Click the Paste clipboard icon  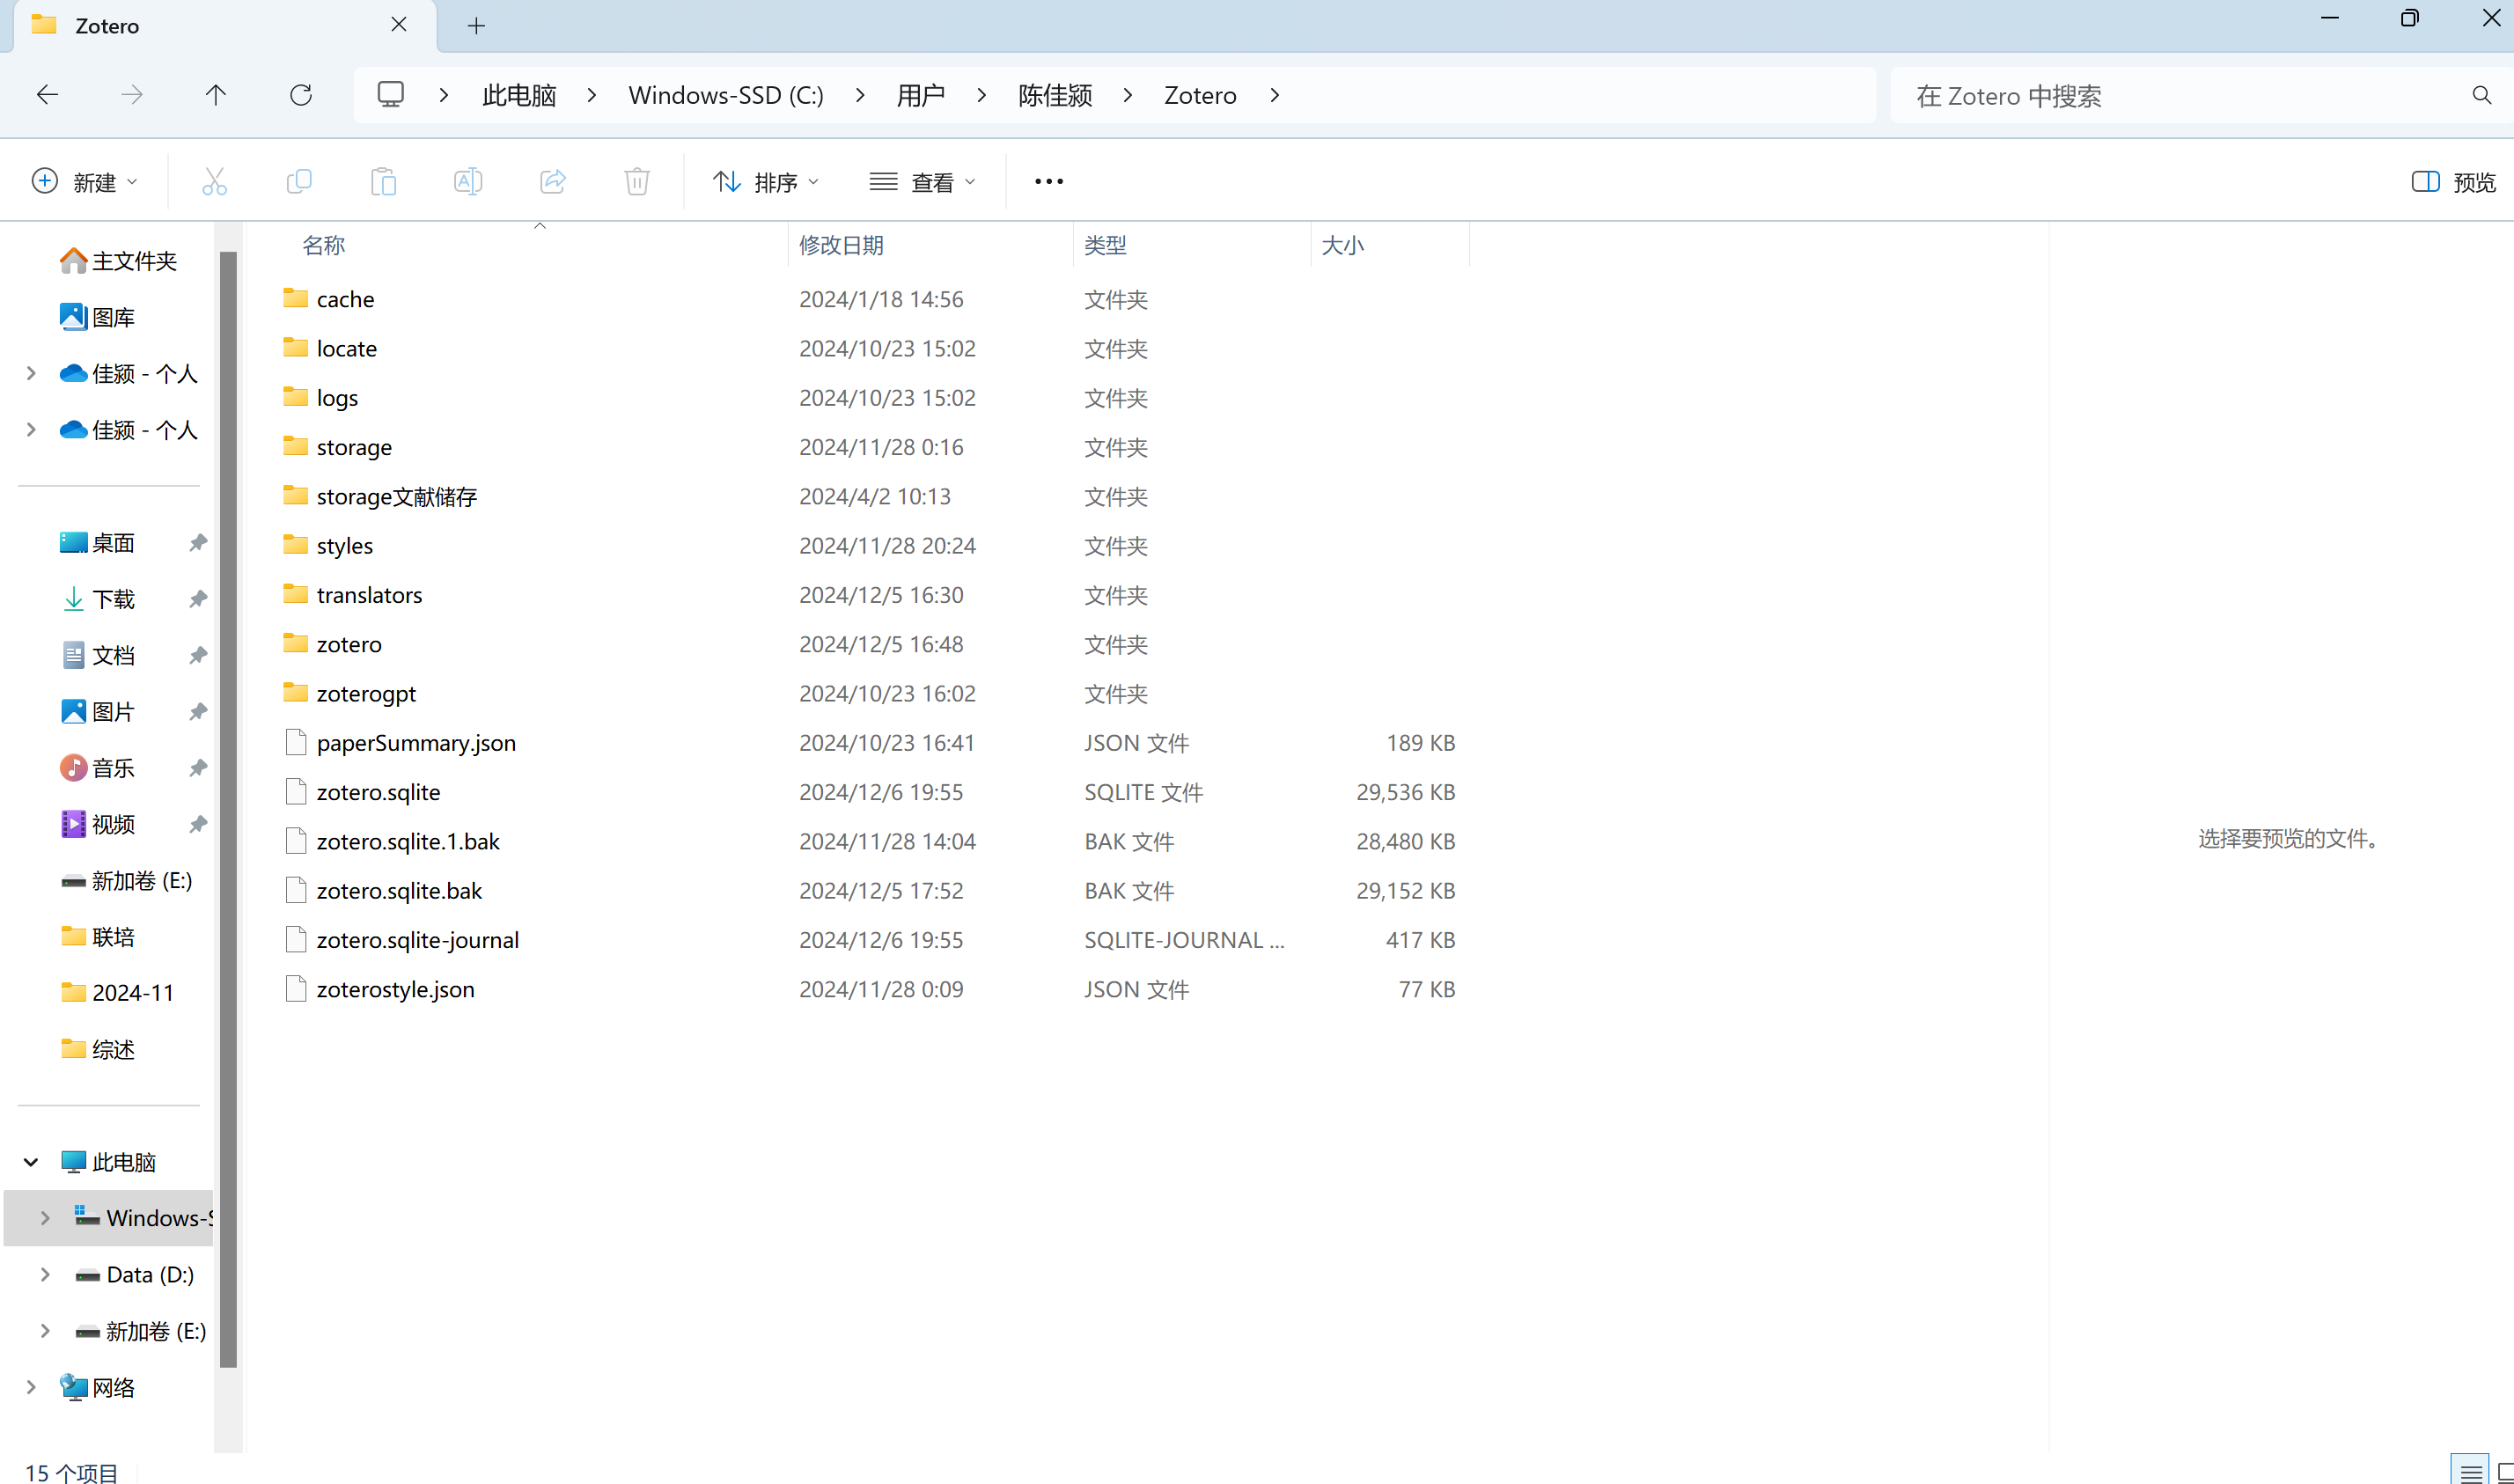tap(383, 181)
